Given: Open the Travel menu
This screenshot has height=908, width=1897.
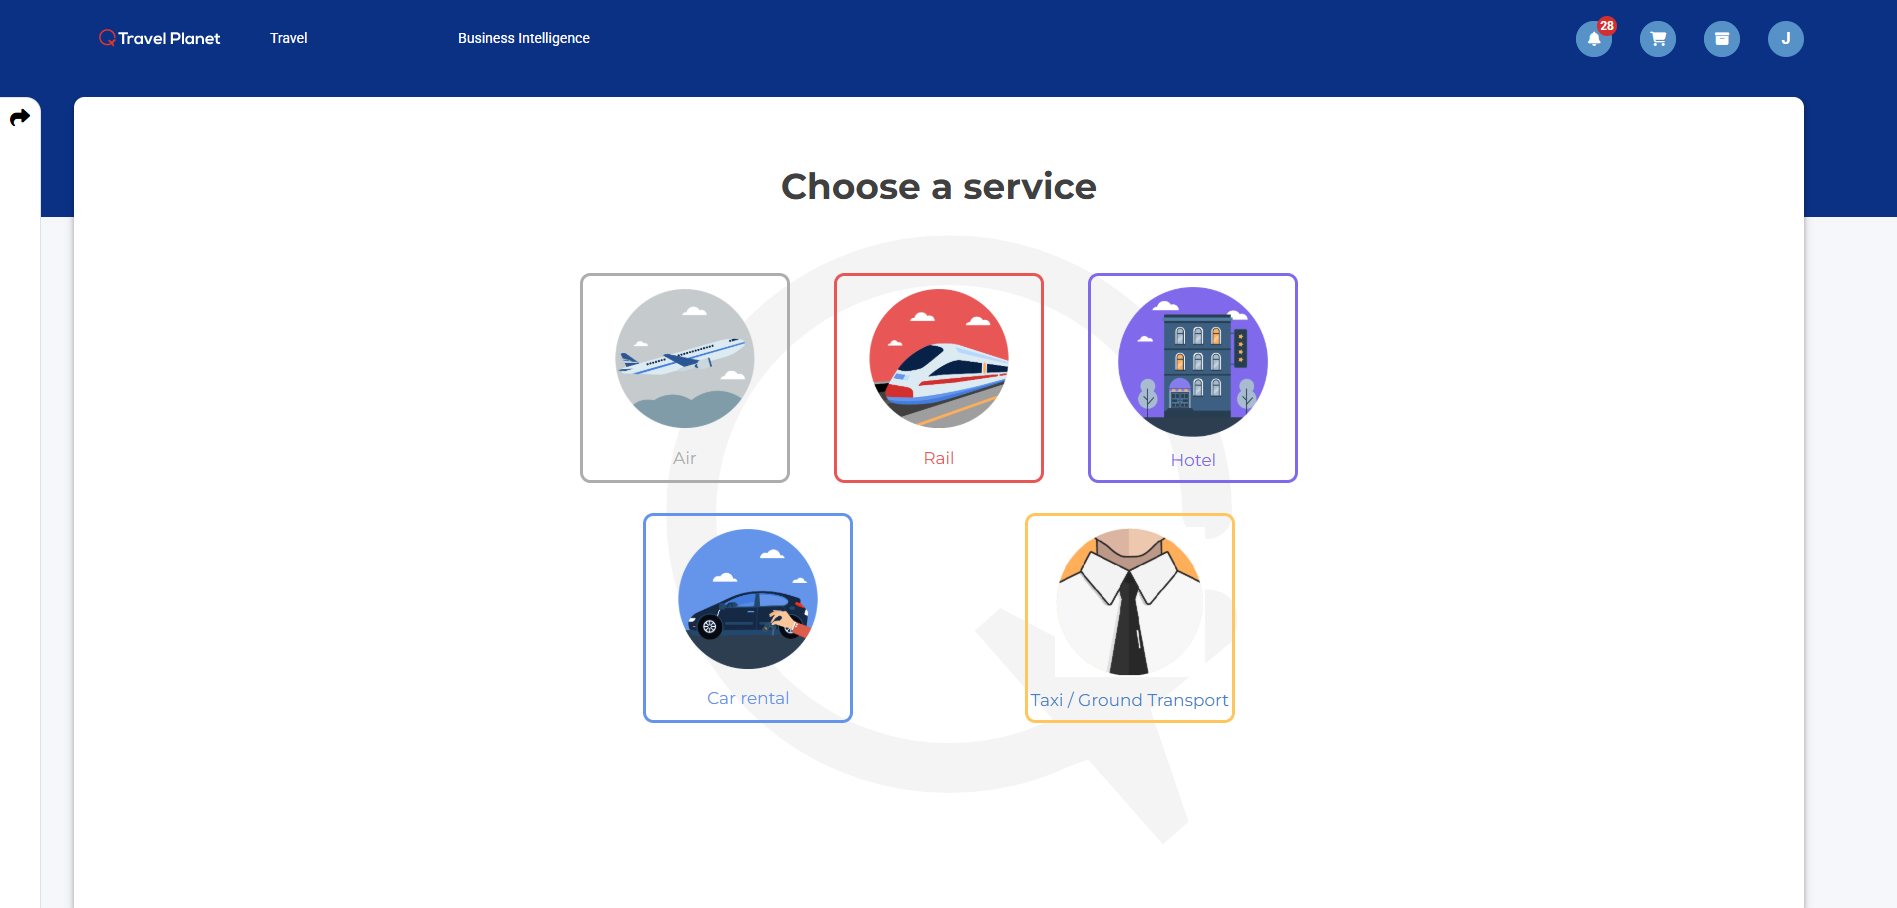Looking at the screenshot, I should [289, 38].
